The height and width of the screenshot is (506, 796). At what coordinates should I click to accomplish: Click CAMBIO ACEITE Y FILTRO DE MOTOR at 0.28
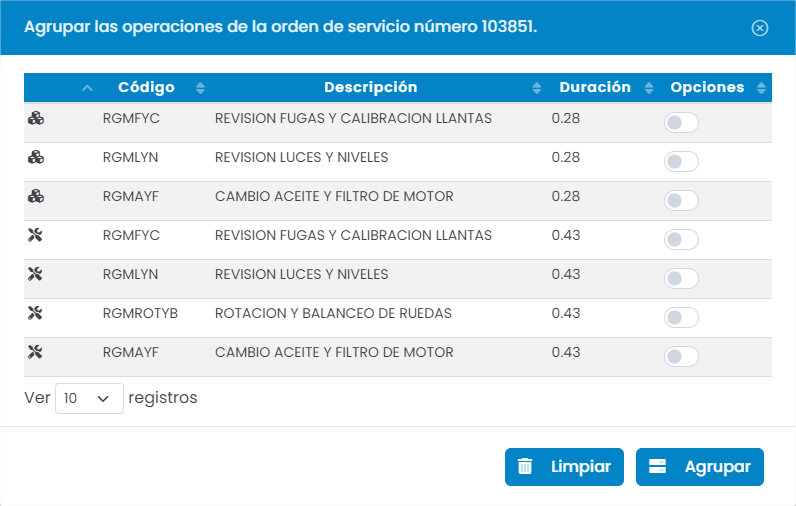click(x=334, y=197)
